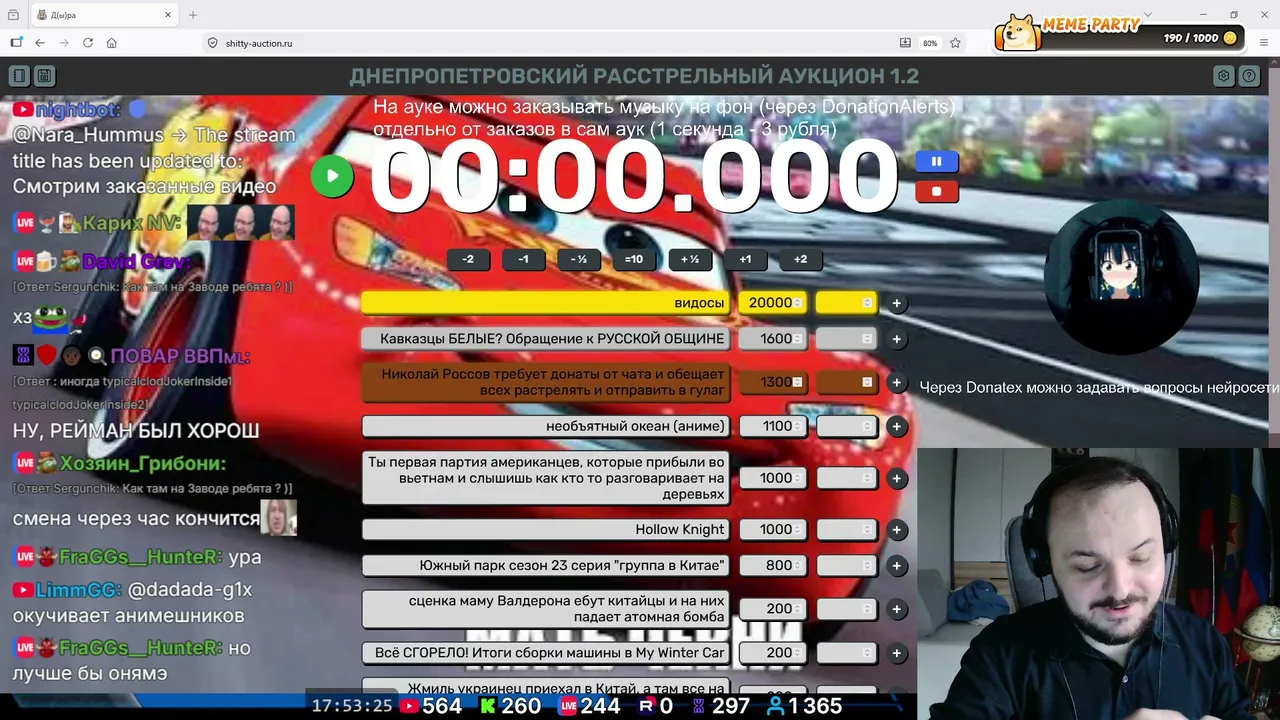1280x720 pixels.
Task: Click the 1300 amount field
Action: pyautogui.click(x=773, y=382)
